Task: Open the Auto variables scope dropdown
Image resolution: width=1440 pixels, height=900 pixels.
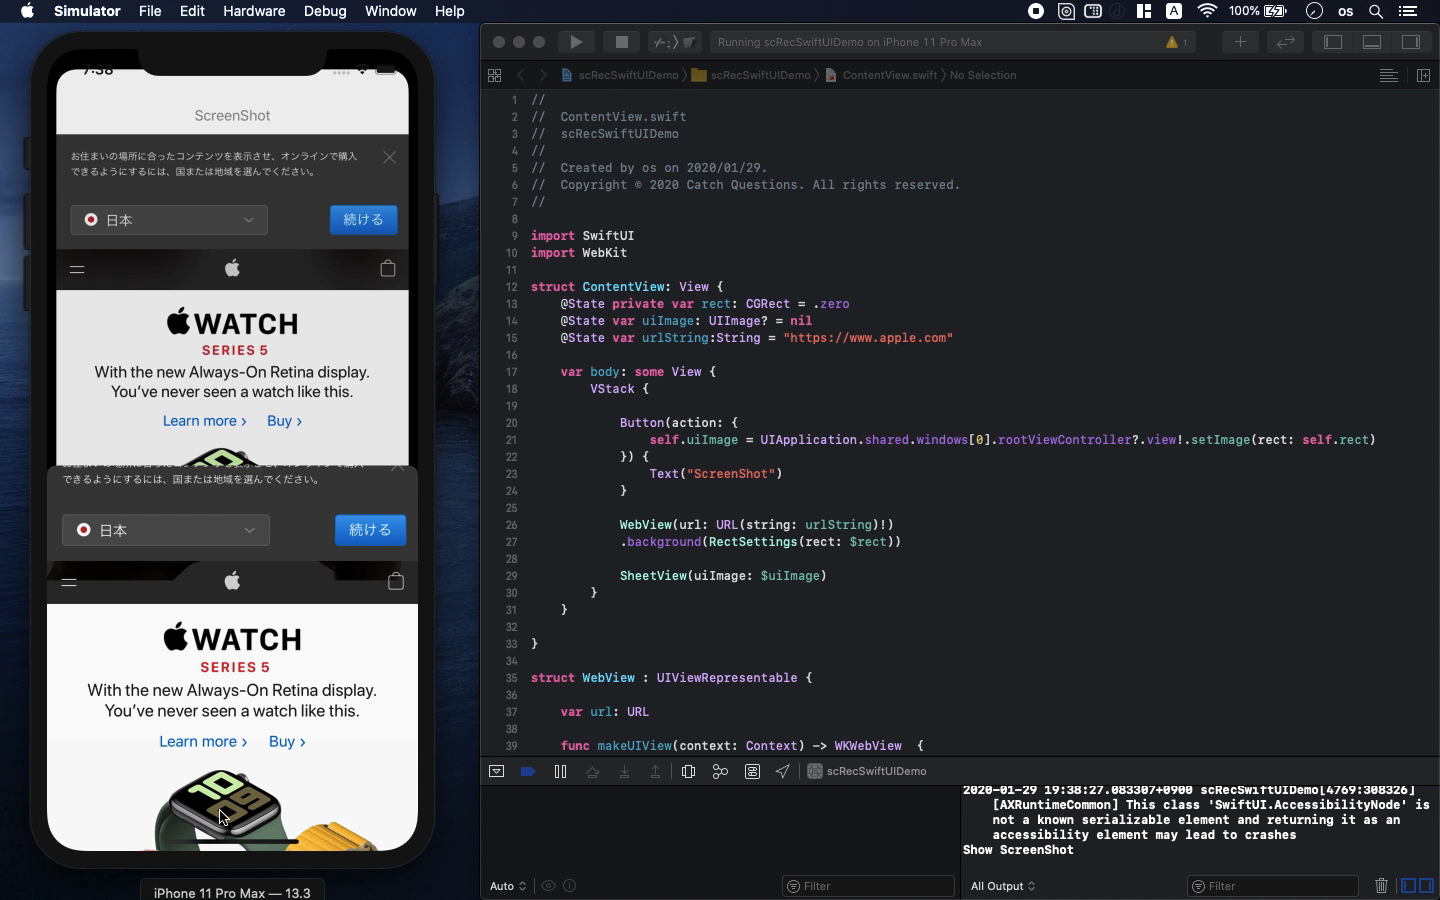Action: (508, 886)
